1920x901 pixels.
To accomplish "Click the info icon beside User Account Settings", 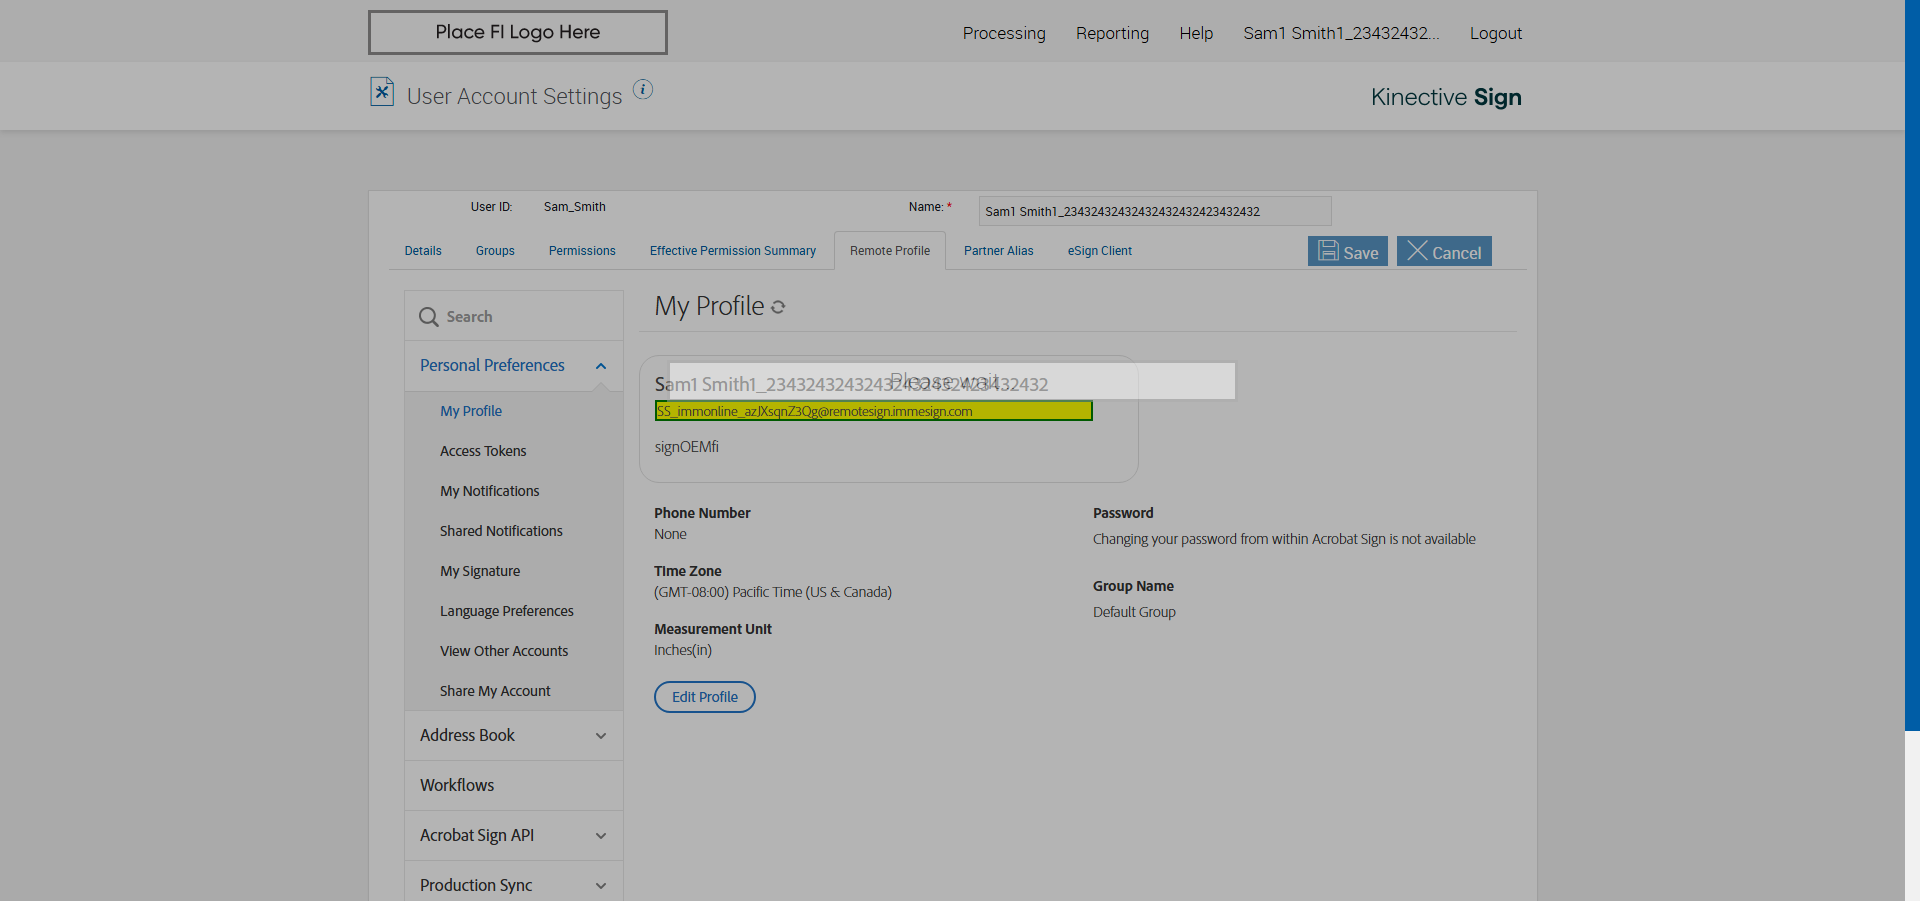I will [643, 90].
